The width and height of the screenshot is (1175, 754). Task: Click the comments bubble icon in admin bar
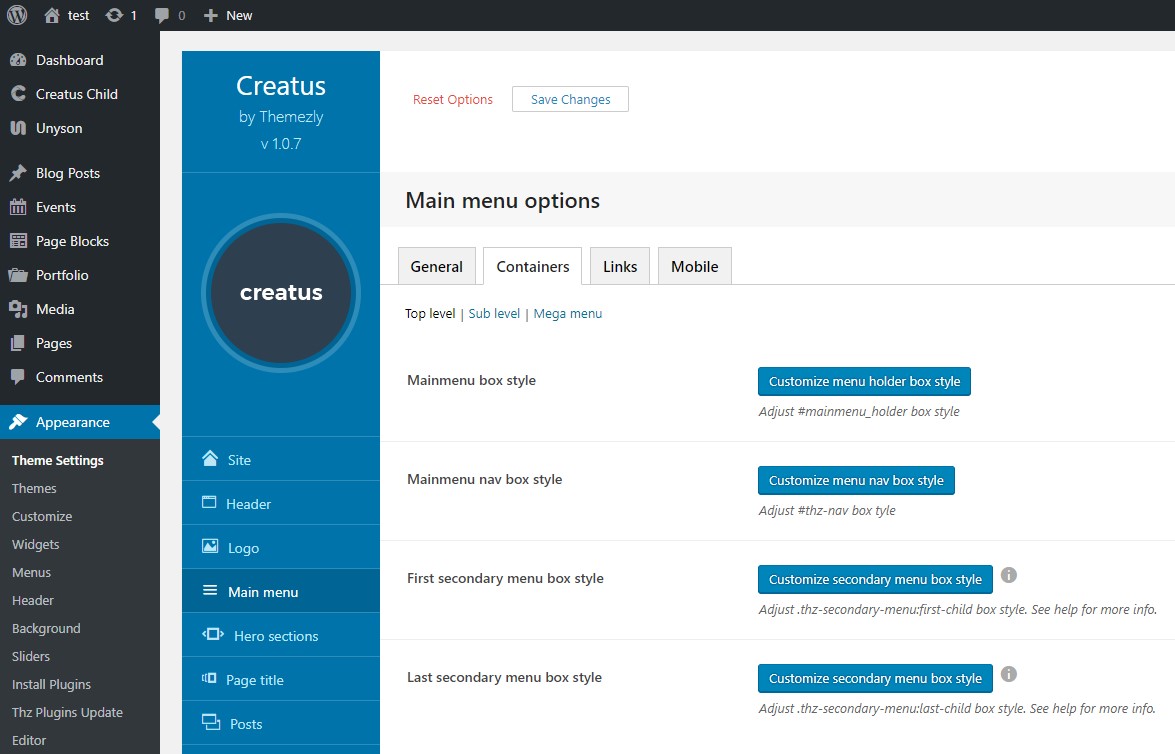click(x=162, y=16)
